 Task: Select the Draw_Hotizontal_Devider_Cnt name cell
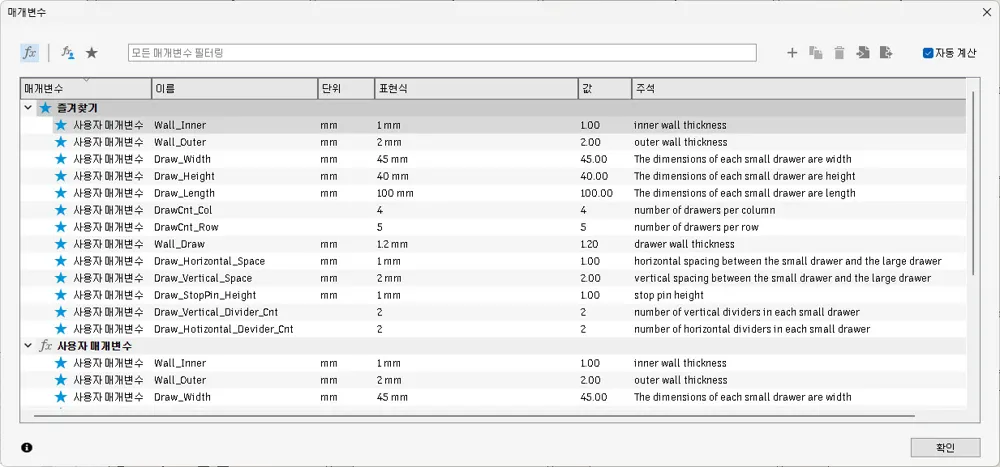[223, 329]
